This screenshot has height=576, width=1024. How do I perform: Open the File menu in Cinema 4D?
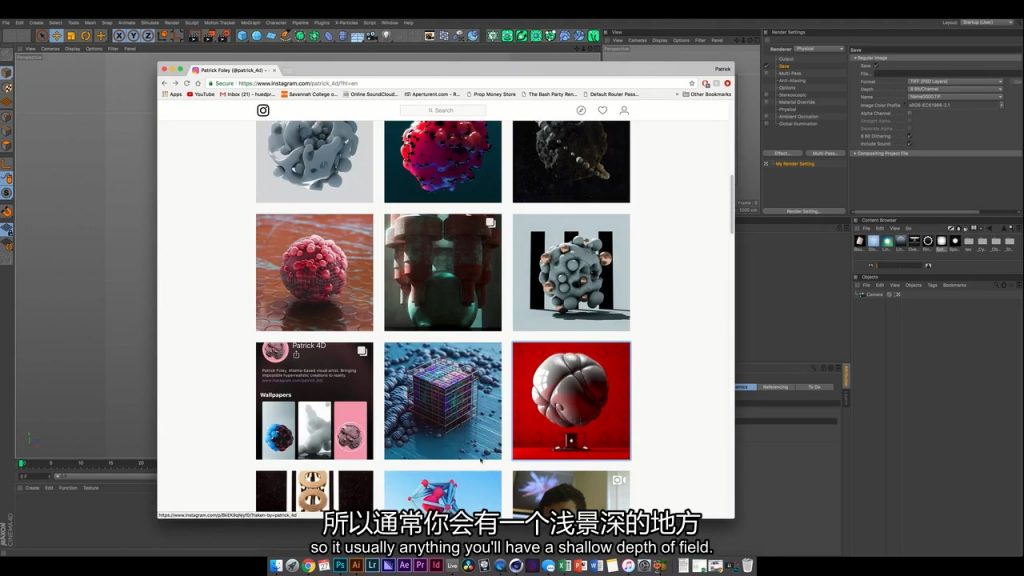coord(6,23)
